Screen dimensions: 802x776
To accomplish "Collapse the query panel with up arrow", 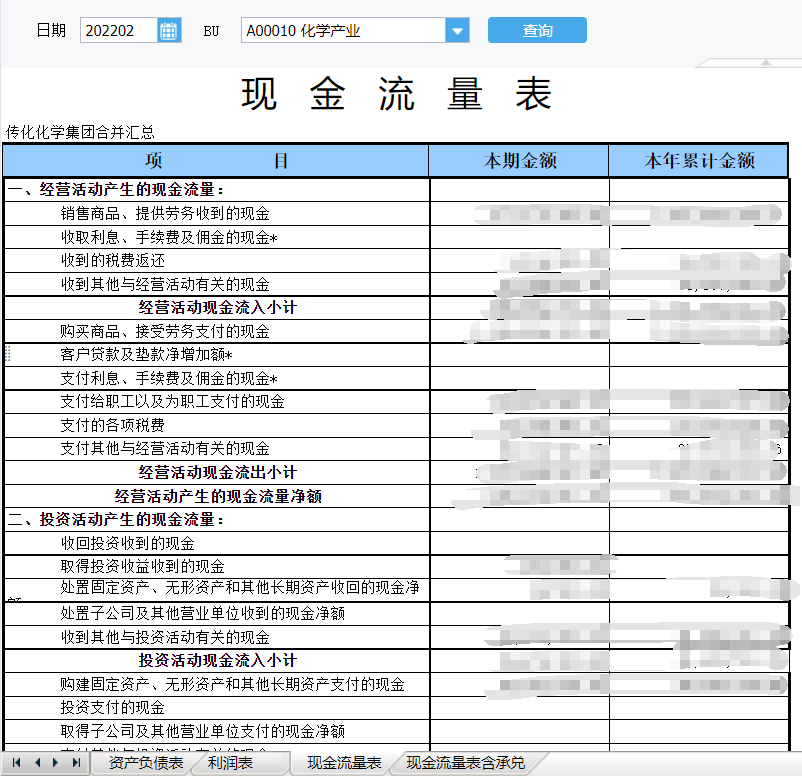I will pos(766,62).
